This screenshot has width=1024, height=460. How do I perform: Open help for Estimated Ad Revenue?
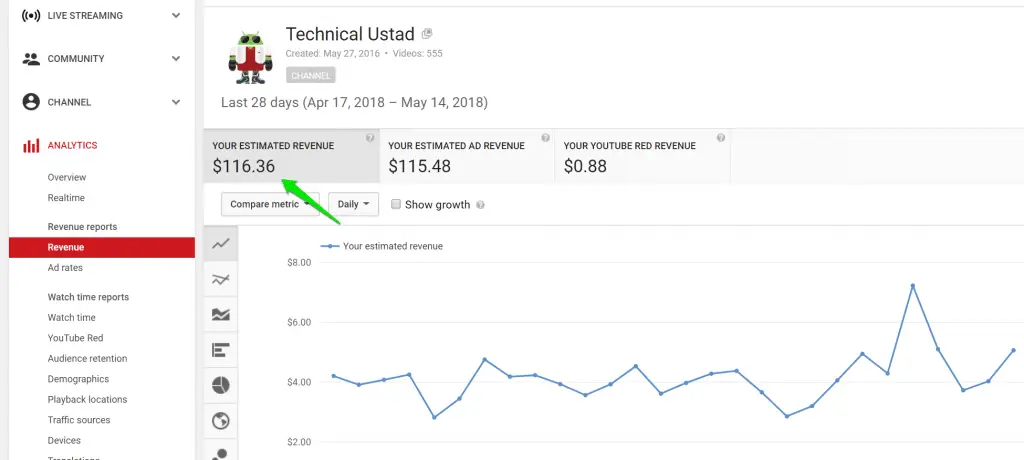545,138
